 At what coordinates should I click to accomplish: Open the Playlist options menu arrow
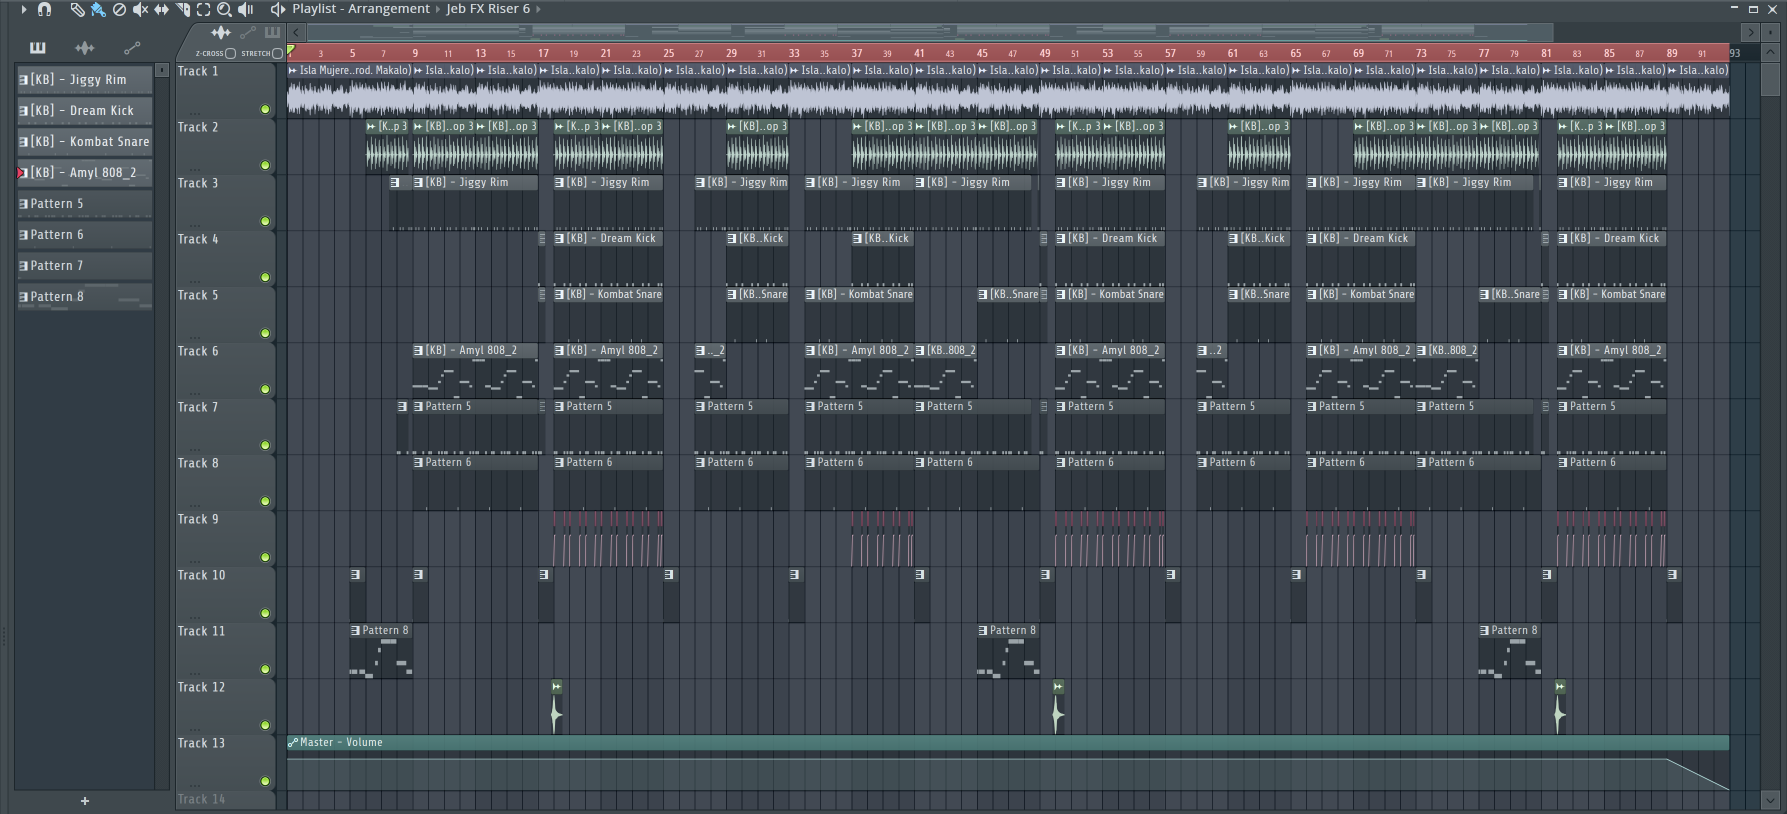(x=23, y=9)
